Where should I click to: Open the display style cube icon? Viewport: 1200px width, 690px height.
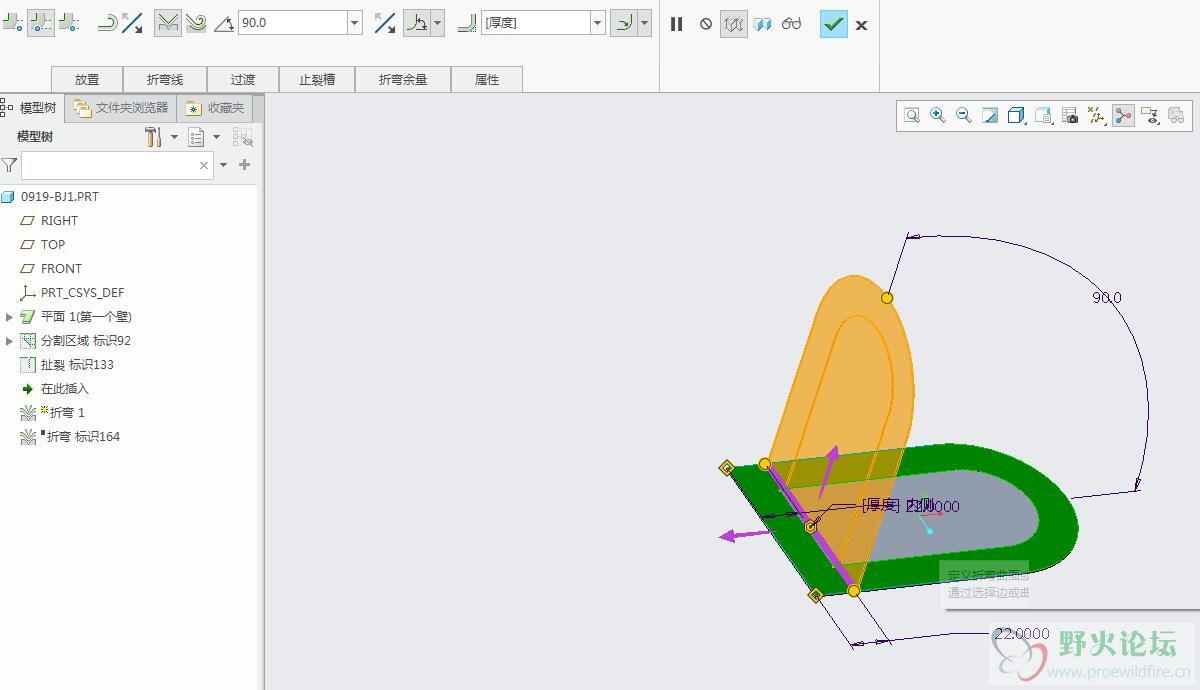1016,115
